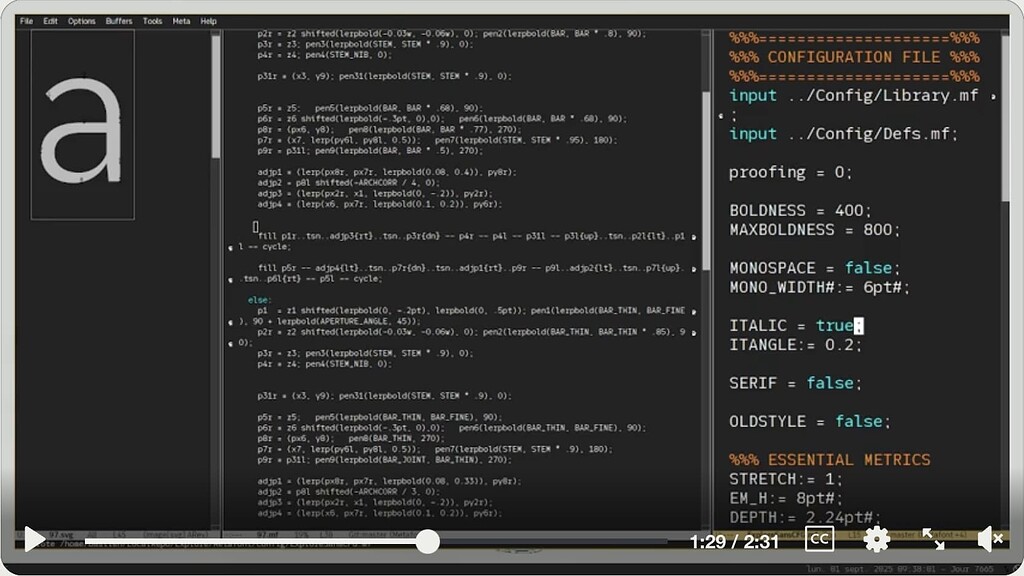Open the Meta menu
1024x576 pixels.
[181, 20]
